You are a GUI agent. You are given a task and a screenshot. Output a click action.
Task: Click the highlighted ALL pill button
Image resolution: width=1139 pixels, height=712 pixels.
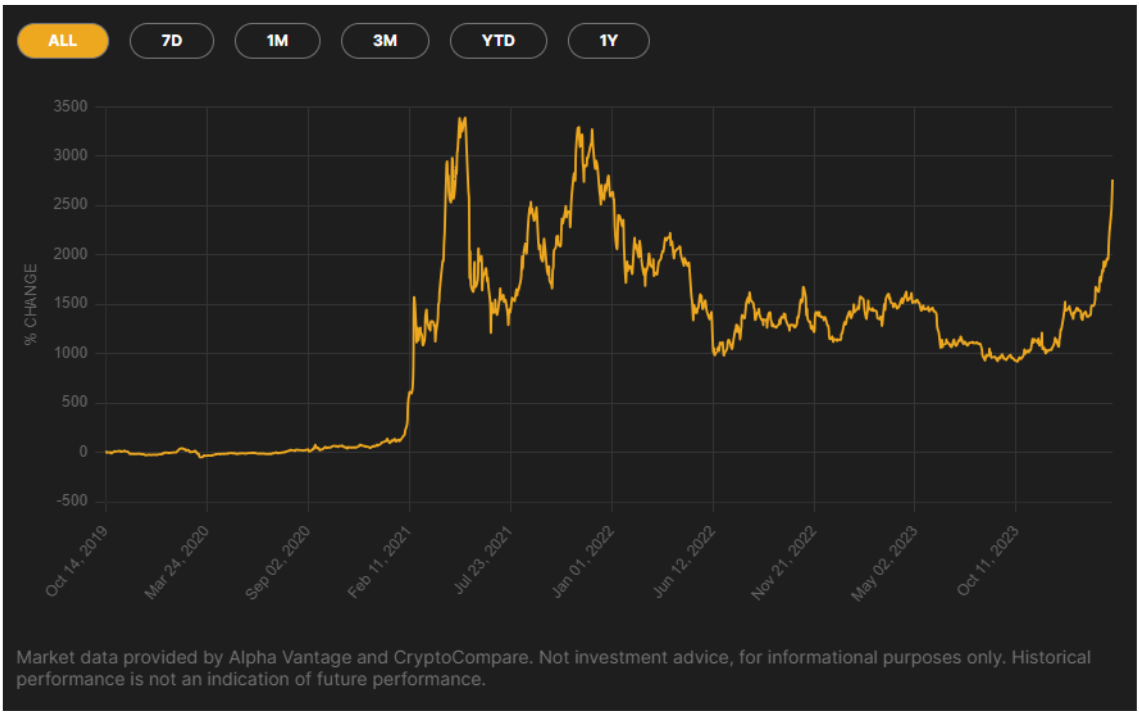[x=62, y=41]
